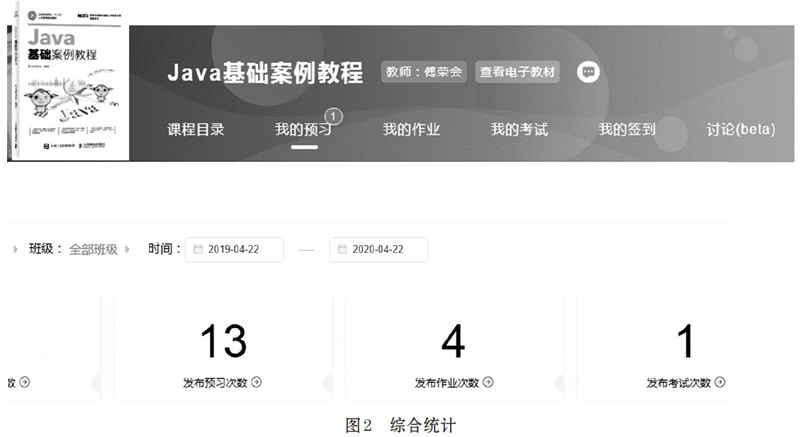This screenshot has height=437, width=800.
Task: Click the 教师：傅荣会 button
Action: click(423, 72)
